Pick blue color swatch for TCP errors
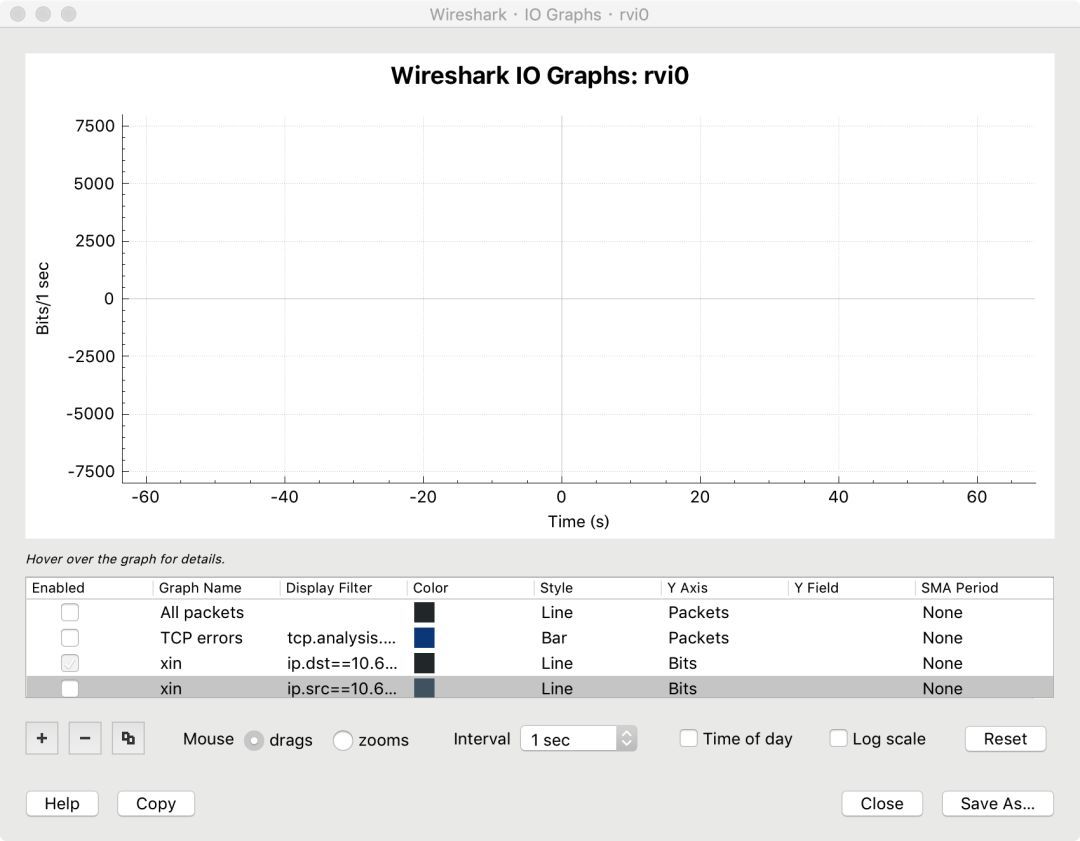 (424, 638)
